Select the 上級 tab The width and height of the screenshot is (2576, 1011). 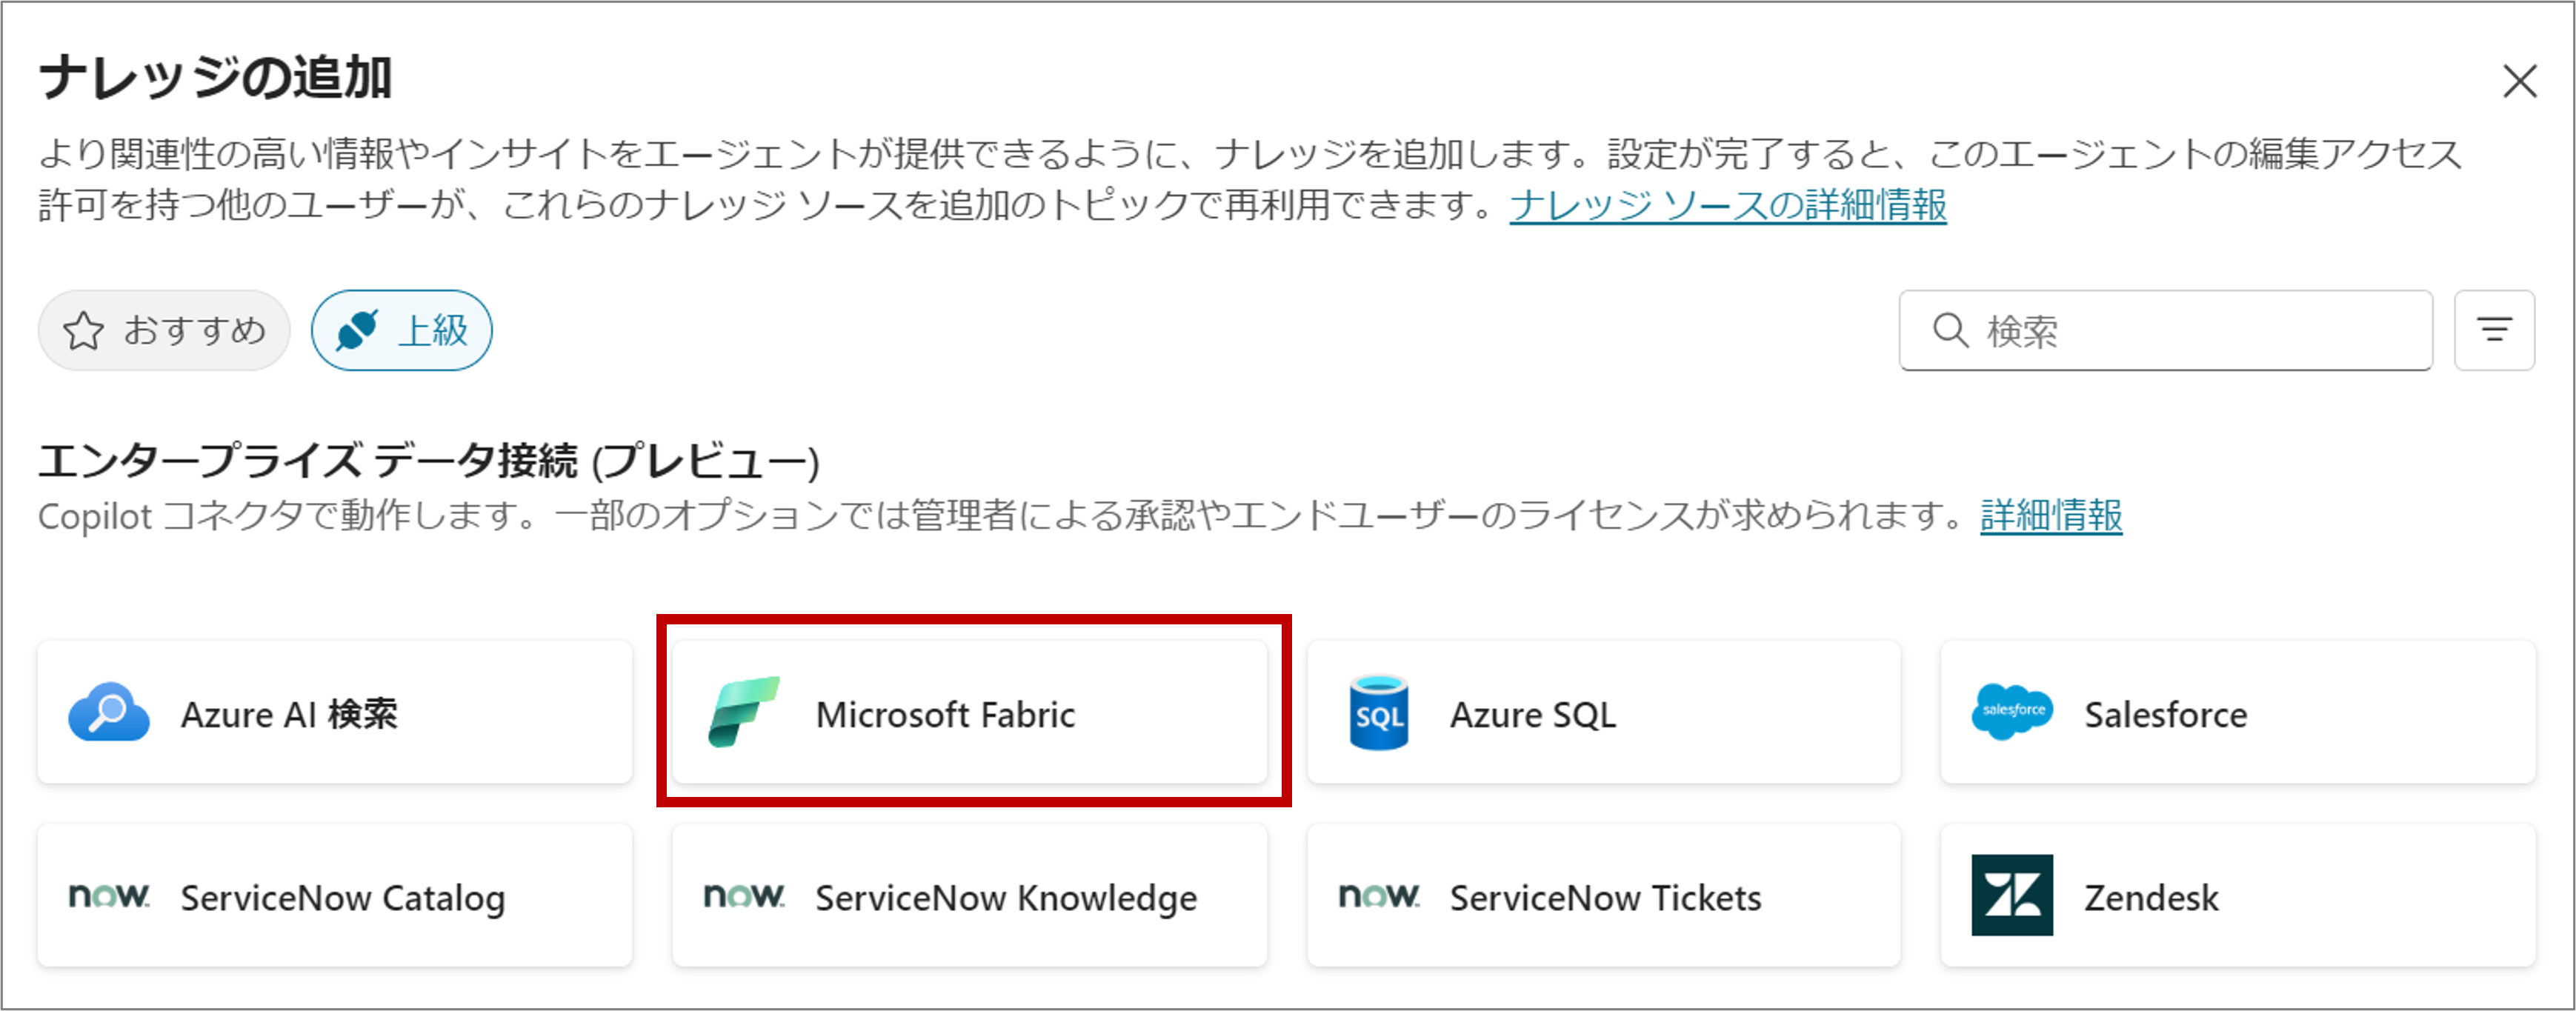coord(401,330)
